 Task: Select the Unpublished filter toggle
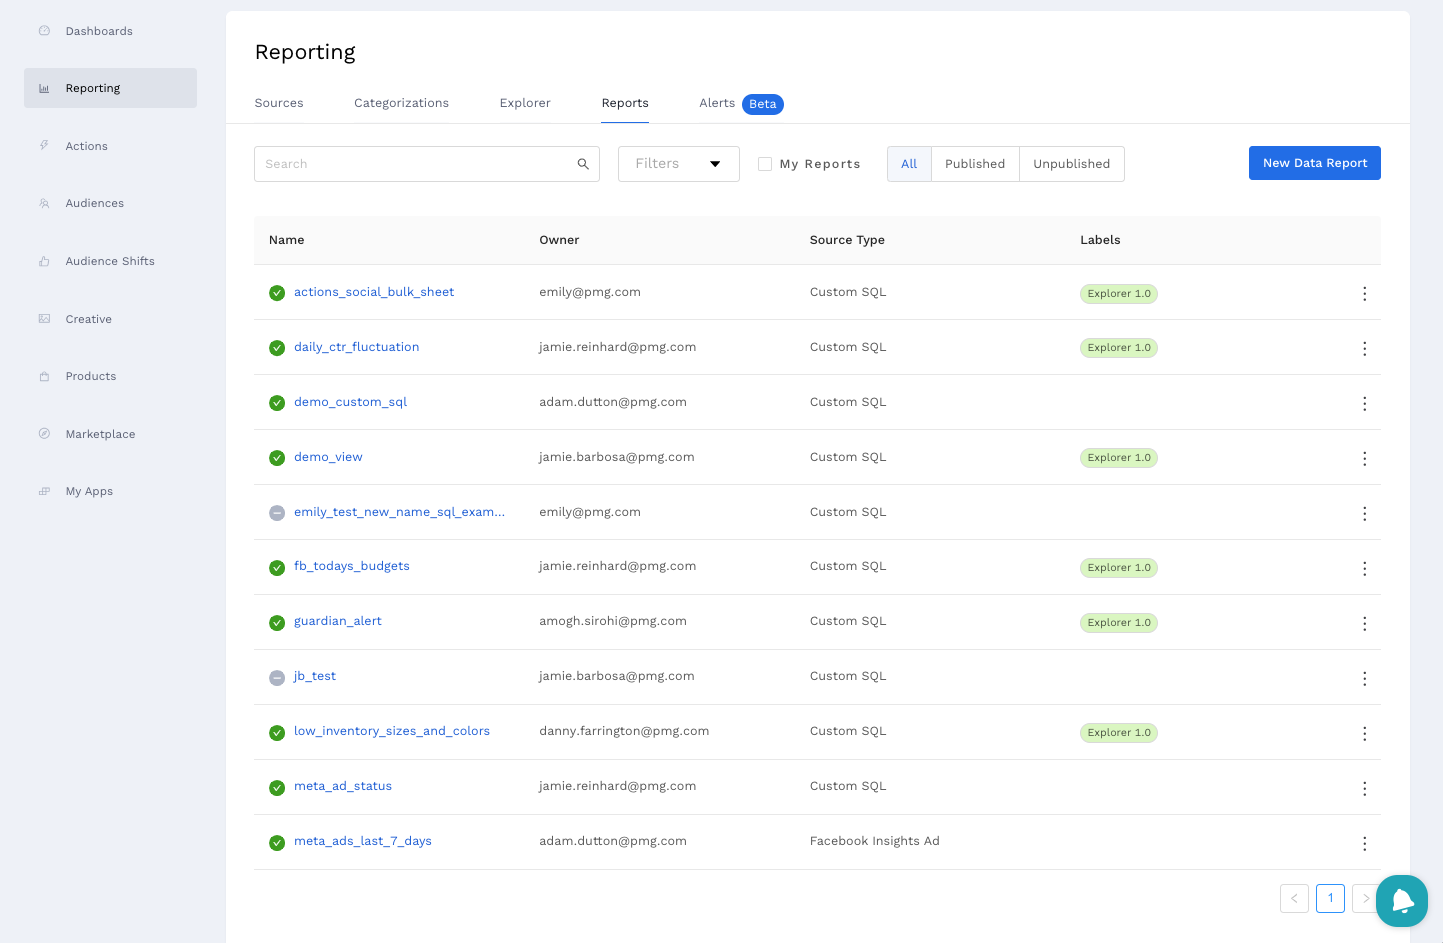[x=1071, y=164]
